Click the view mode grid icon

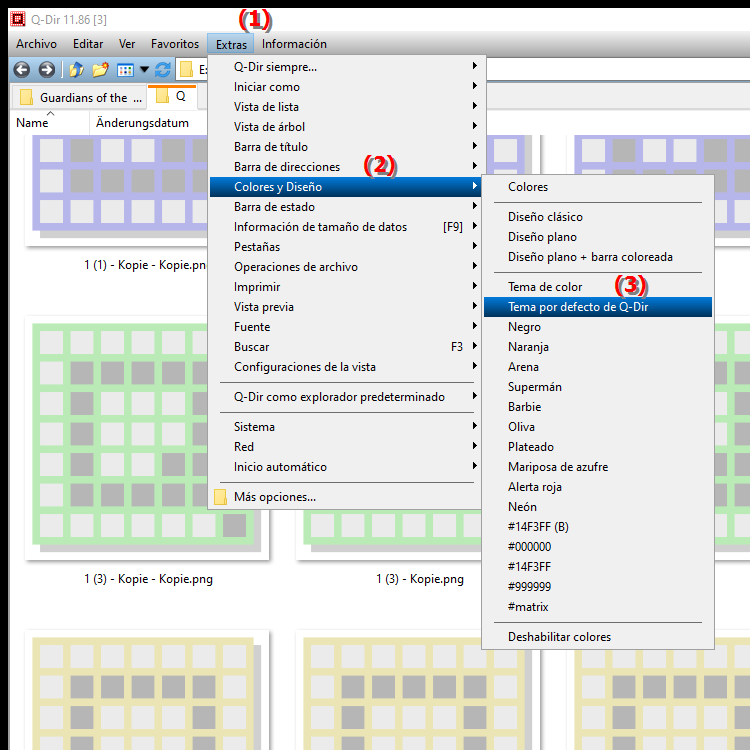125,70
